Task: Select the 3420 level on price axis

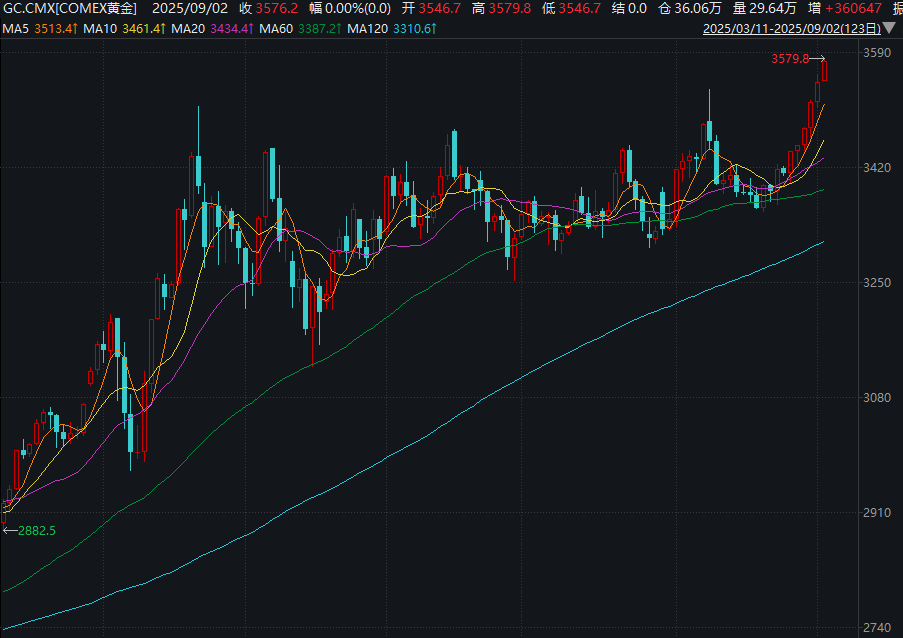Action: [876, 168]
